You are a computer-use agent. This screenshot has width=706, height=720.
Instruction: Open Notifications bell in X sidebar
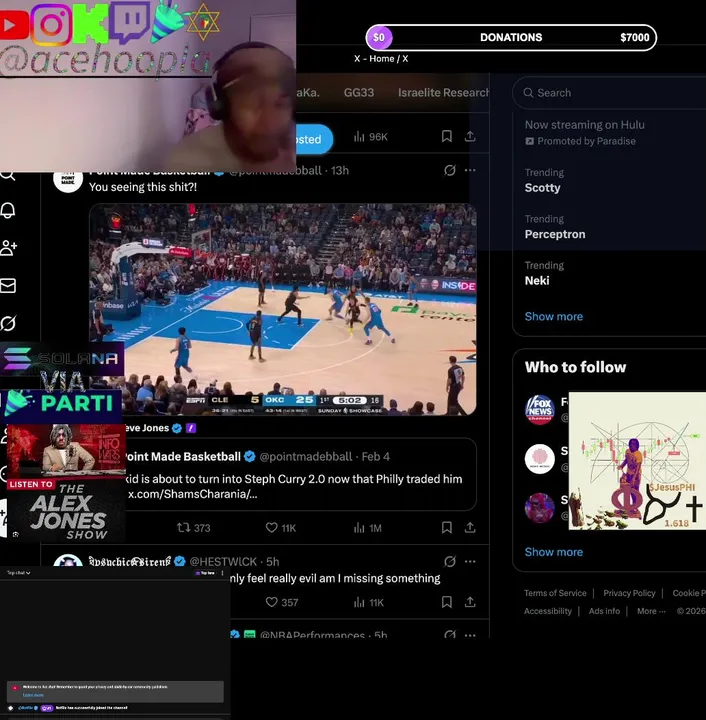pos(8,210)
